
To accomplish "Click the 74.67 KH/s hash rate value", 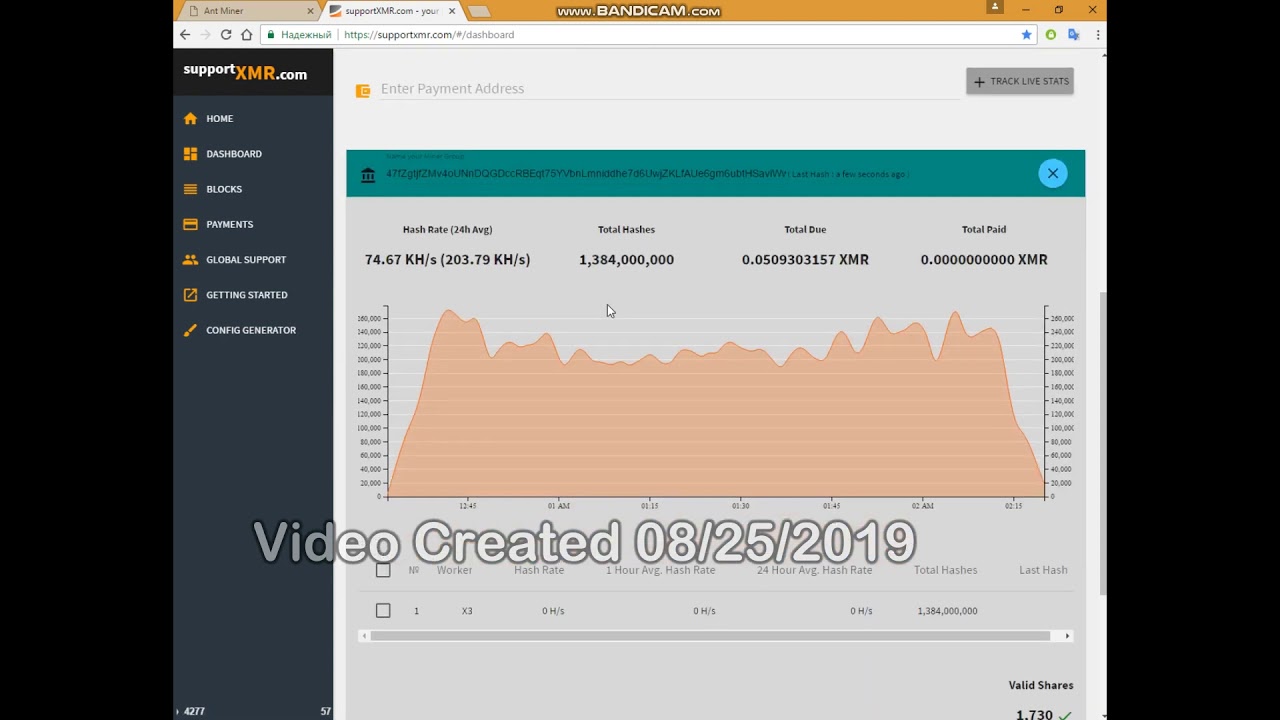I will point(447,259).
